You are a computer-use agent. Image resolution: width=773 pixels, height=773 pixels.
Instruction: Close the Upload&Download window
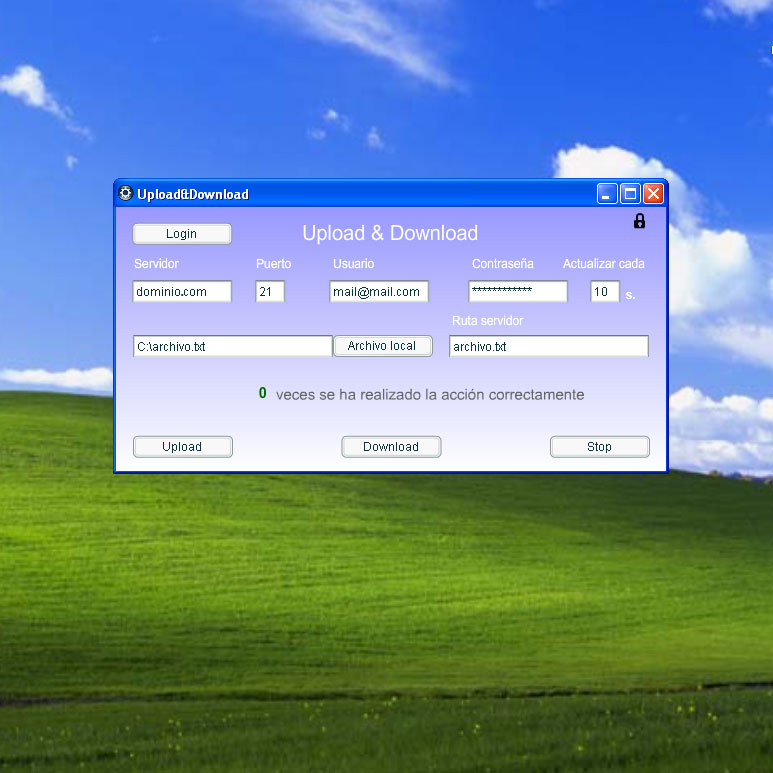pyautogui.click(x=653, y=194)
